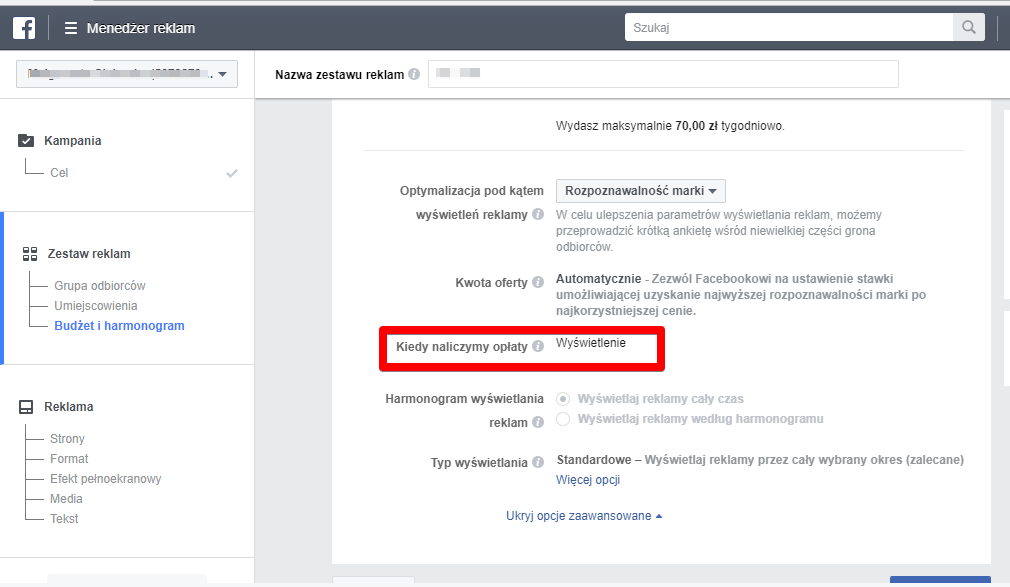Click the checkmark next to Cel
The width and height of the screenshot is (1010, 587).
232,173
